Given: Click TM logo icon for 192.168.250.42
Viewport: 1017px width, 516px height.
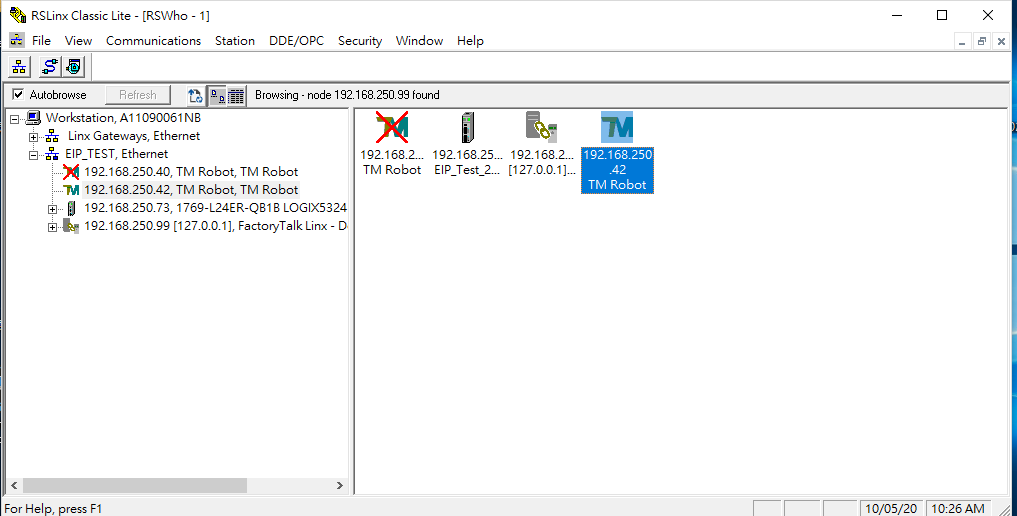Looking at the screenshot, I should 72,190.
